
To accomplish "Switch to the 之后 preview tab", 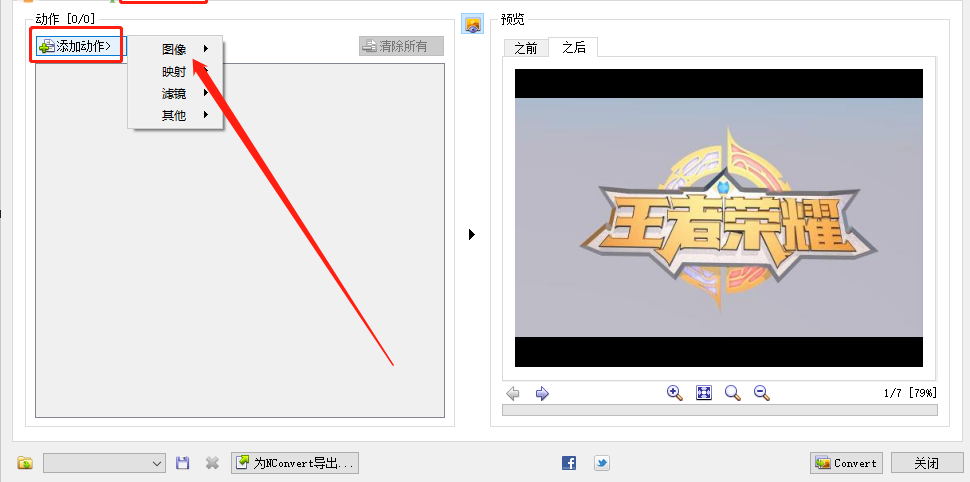I will point(573,47).
